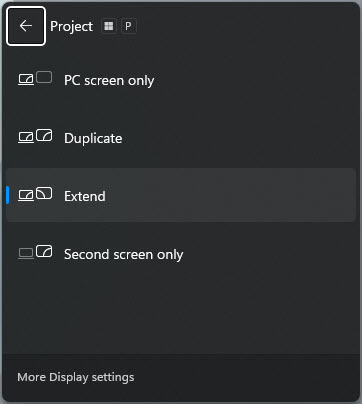Image resolution: width=362 pixels, height=404 pixels.
Task: Click the P key shortcut badge
Action: point(128,26)
